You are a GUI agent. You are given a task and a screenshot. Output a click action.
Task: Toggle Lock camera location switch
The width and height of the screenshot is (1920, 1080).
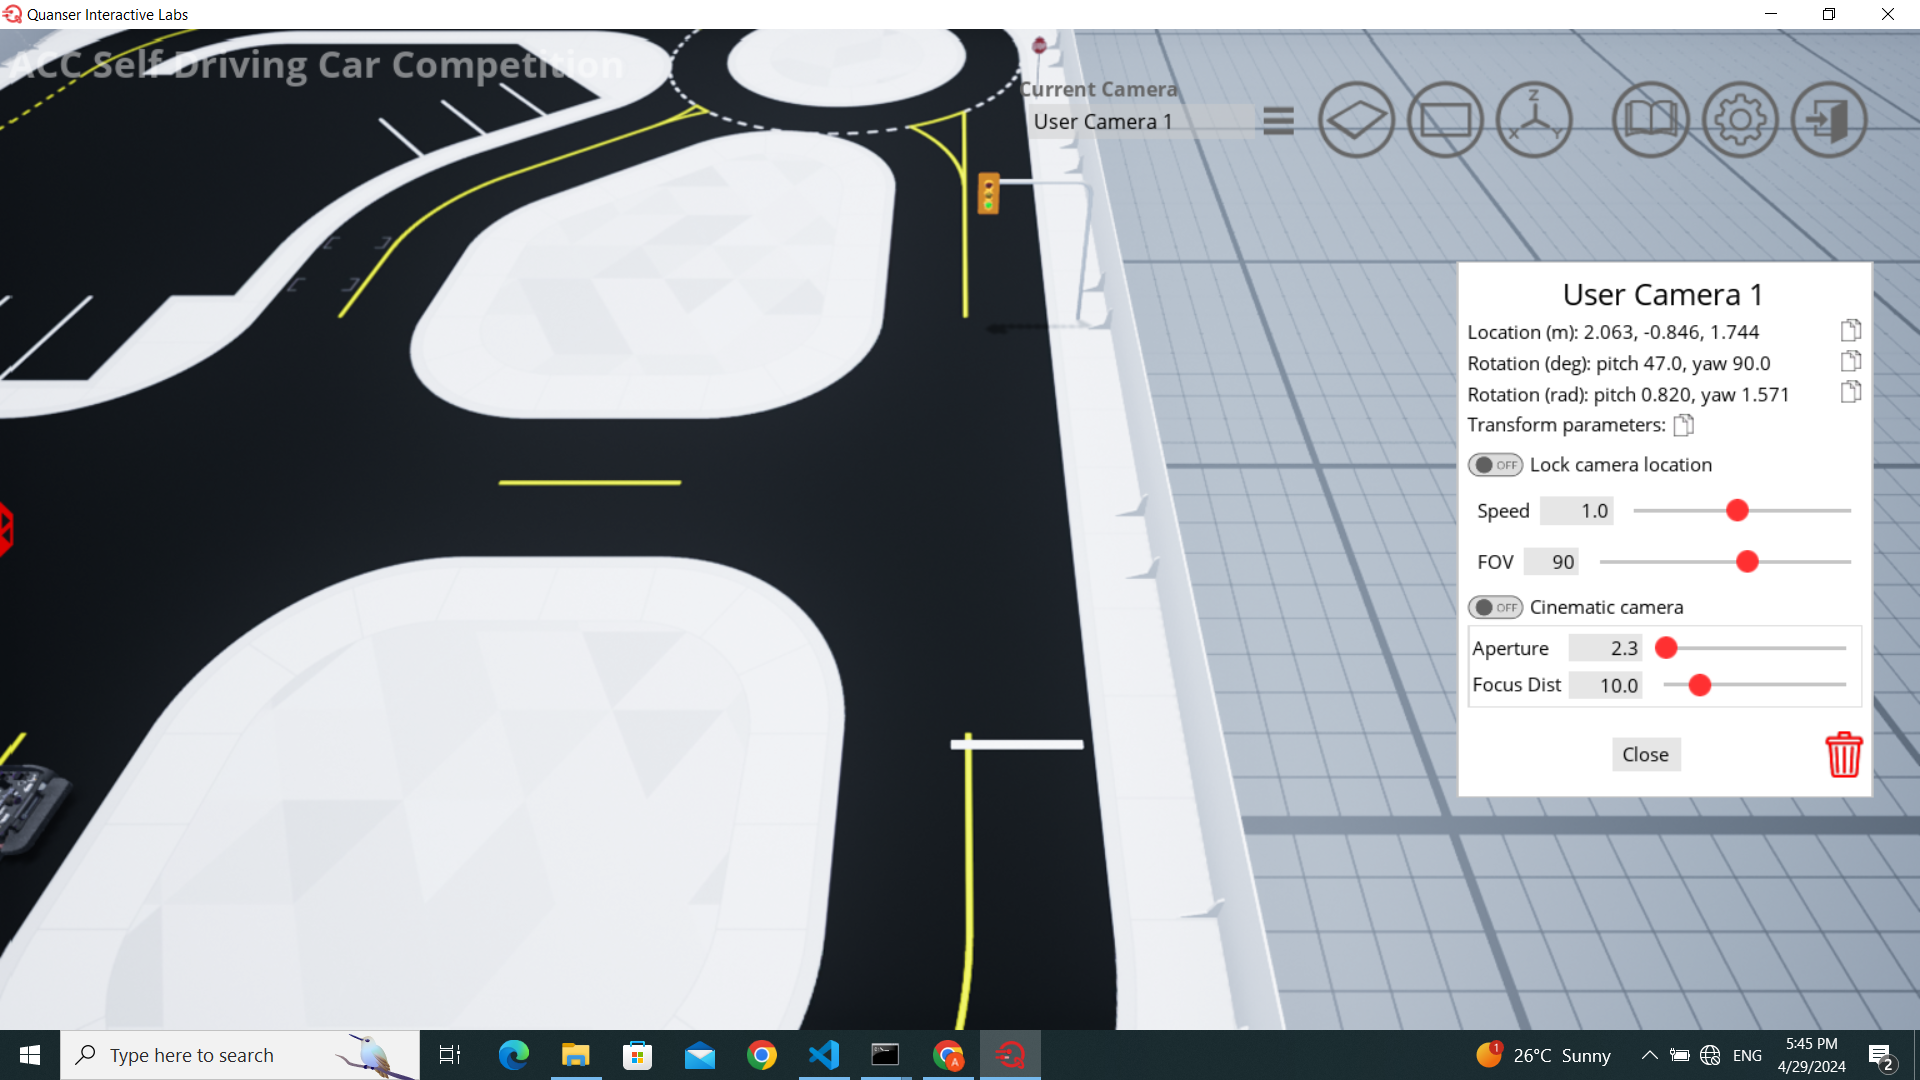[x=1495, y=465]
